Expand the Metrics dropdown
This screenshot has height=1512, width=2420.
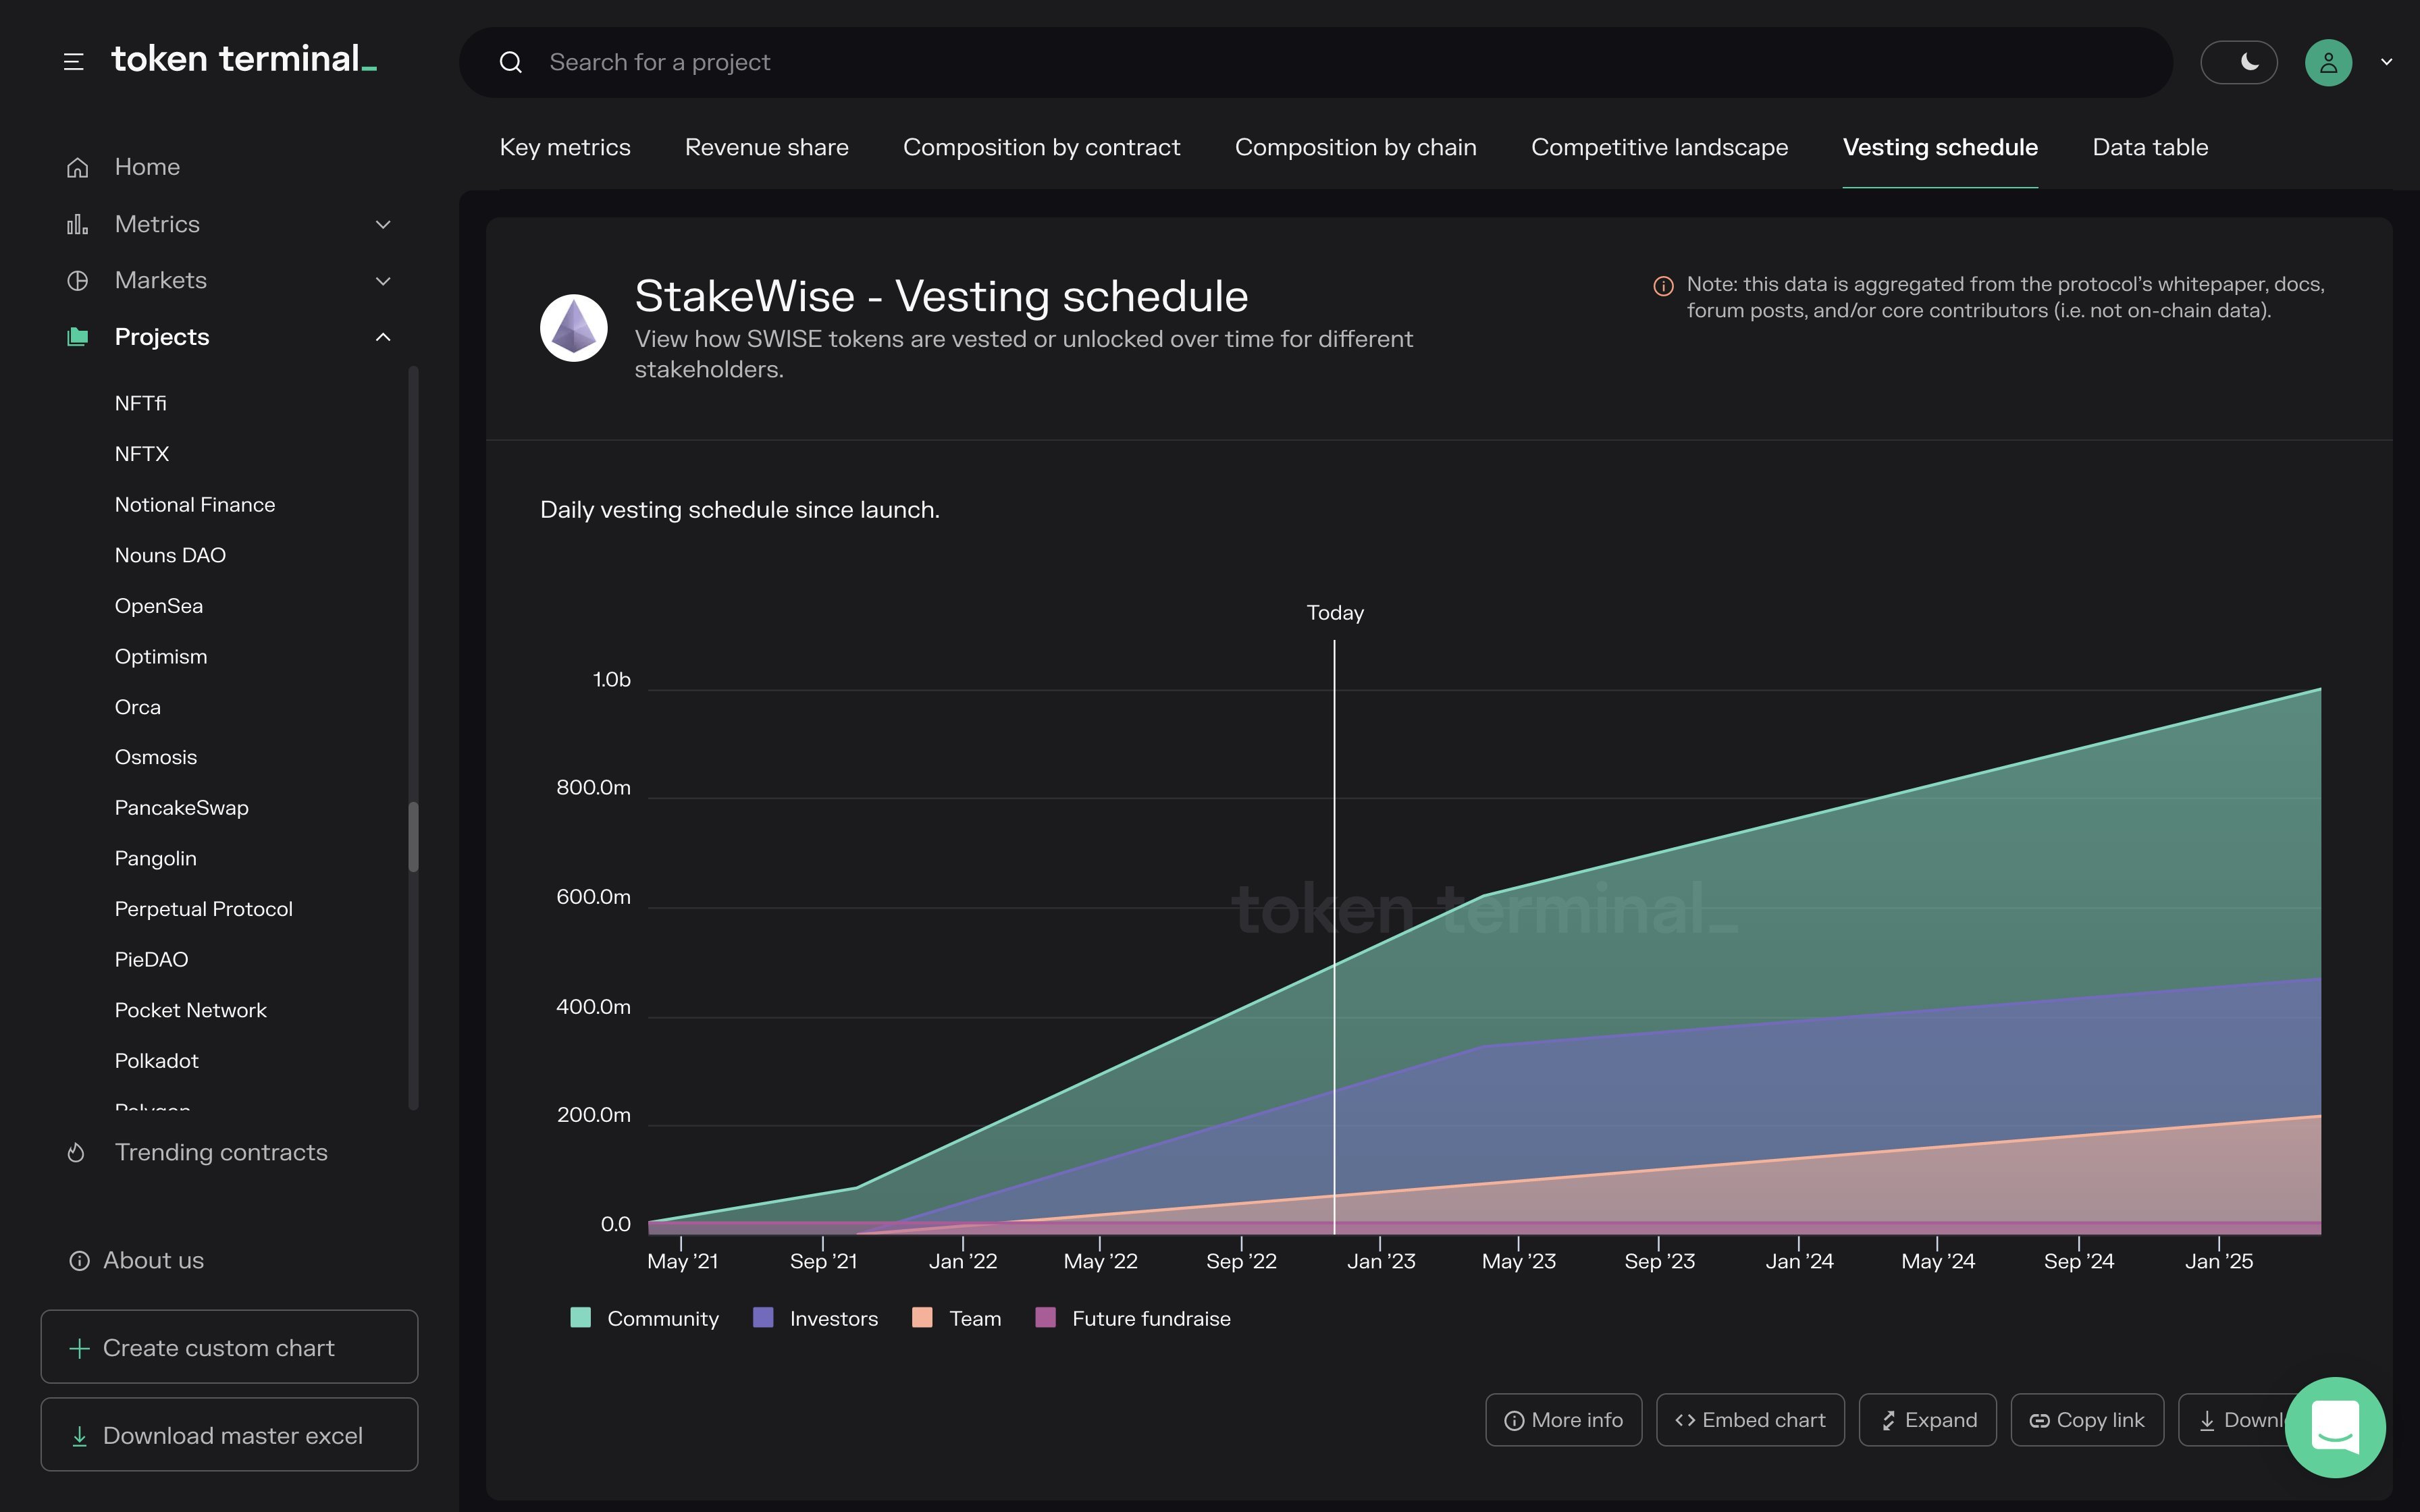tap(383, 223)
